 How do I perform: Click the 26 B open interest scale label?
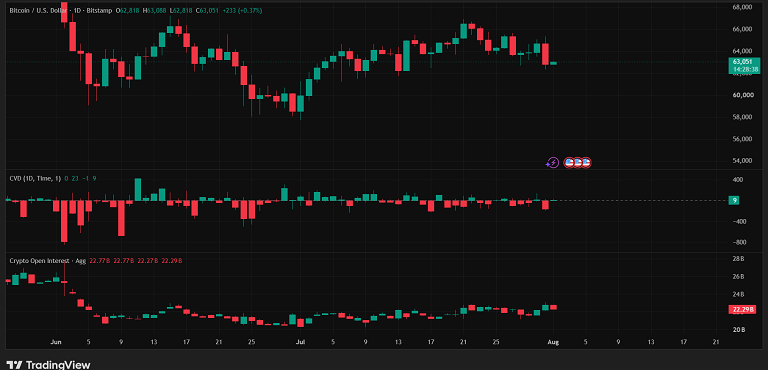click(739, 276)
